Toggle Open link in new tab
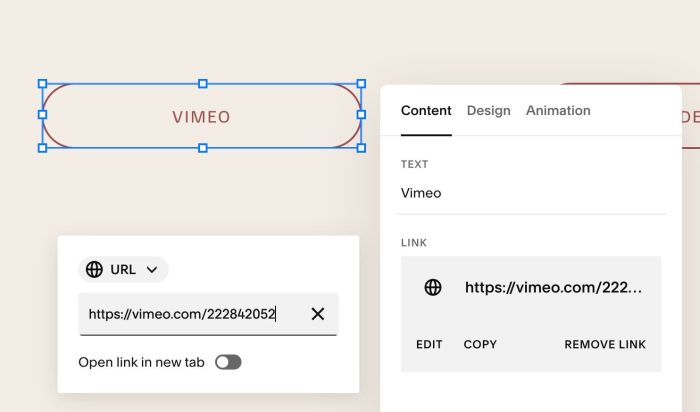The height and width of the screenshot is (412, 700). pos(228,362)
